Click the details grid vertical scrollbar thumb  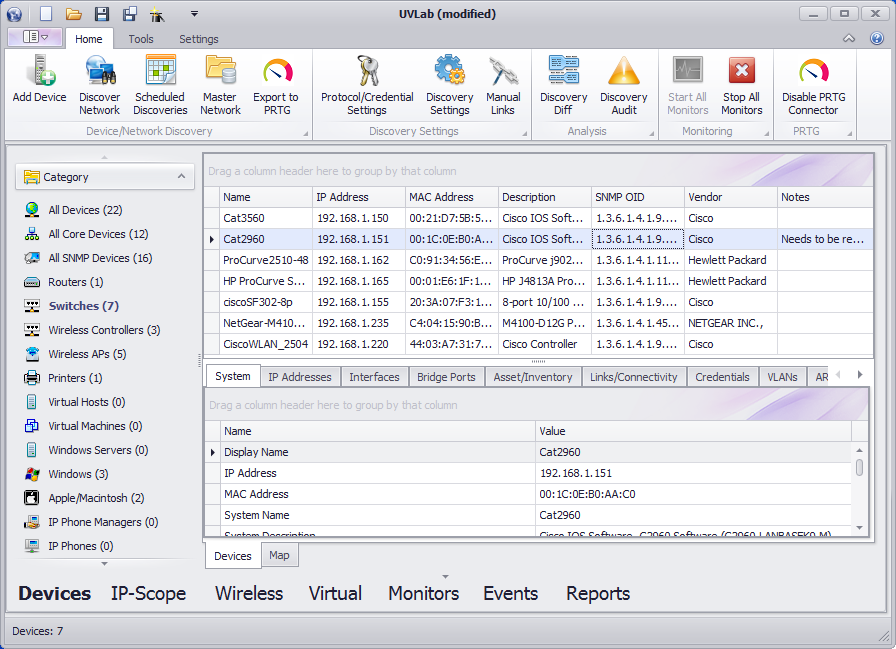coord(859,468)
